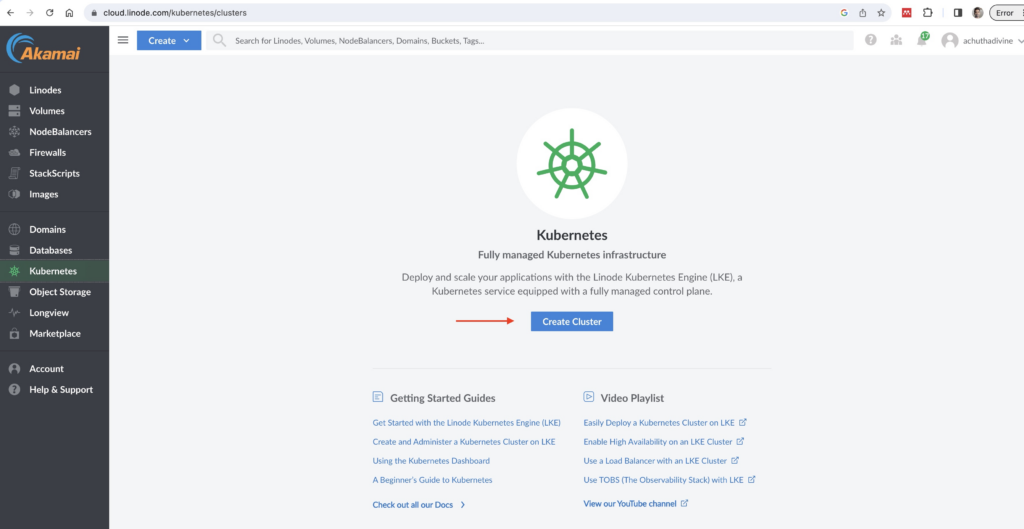This screenshot has width=1024, height=529.
Task: Click the large Kubernetes wheel logo
Action: (x=571, y=163)
